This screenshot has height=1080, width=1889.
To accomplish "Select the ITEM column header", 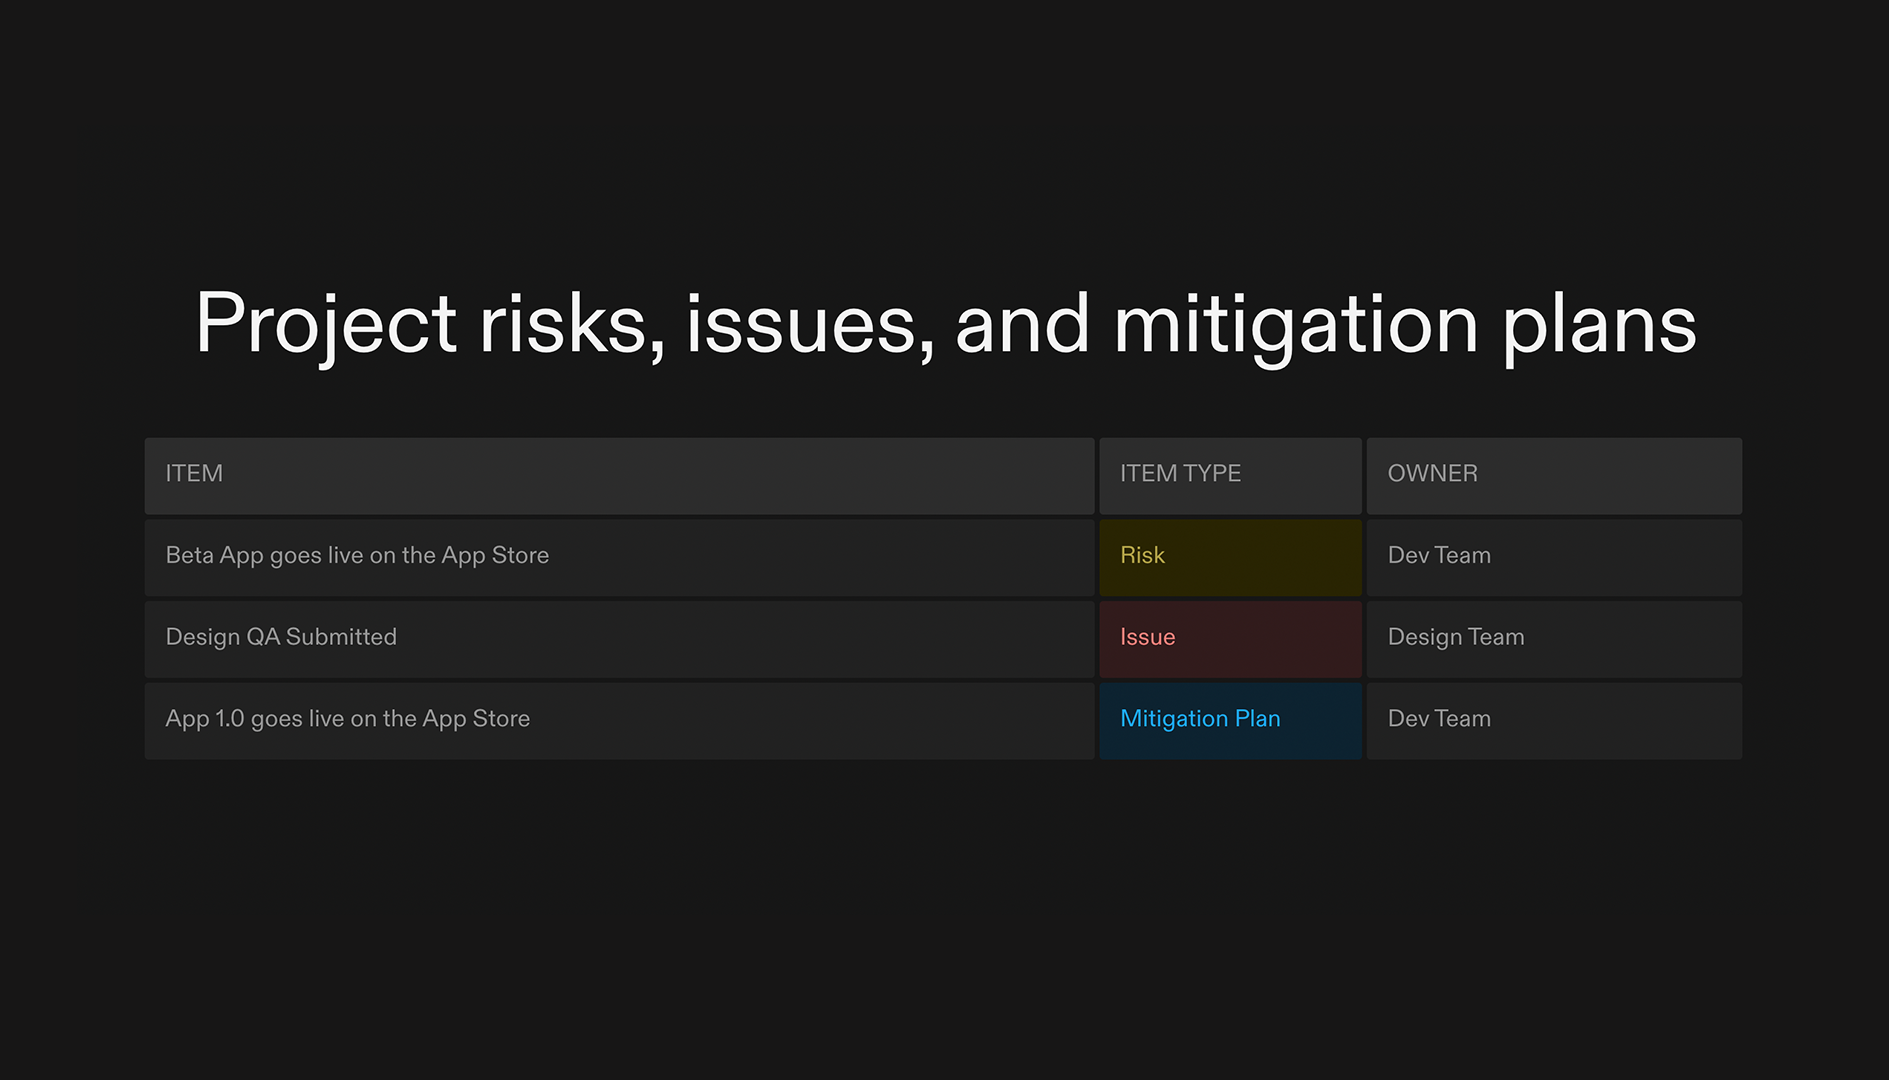I will (193, 474).
